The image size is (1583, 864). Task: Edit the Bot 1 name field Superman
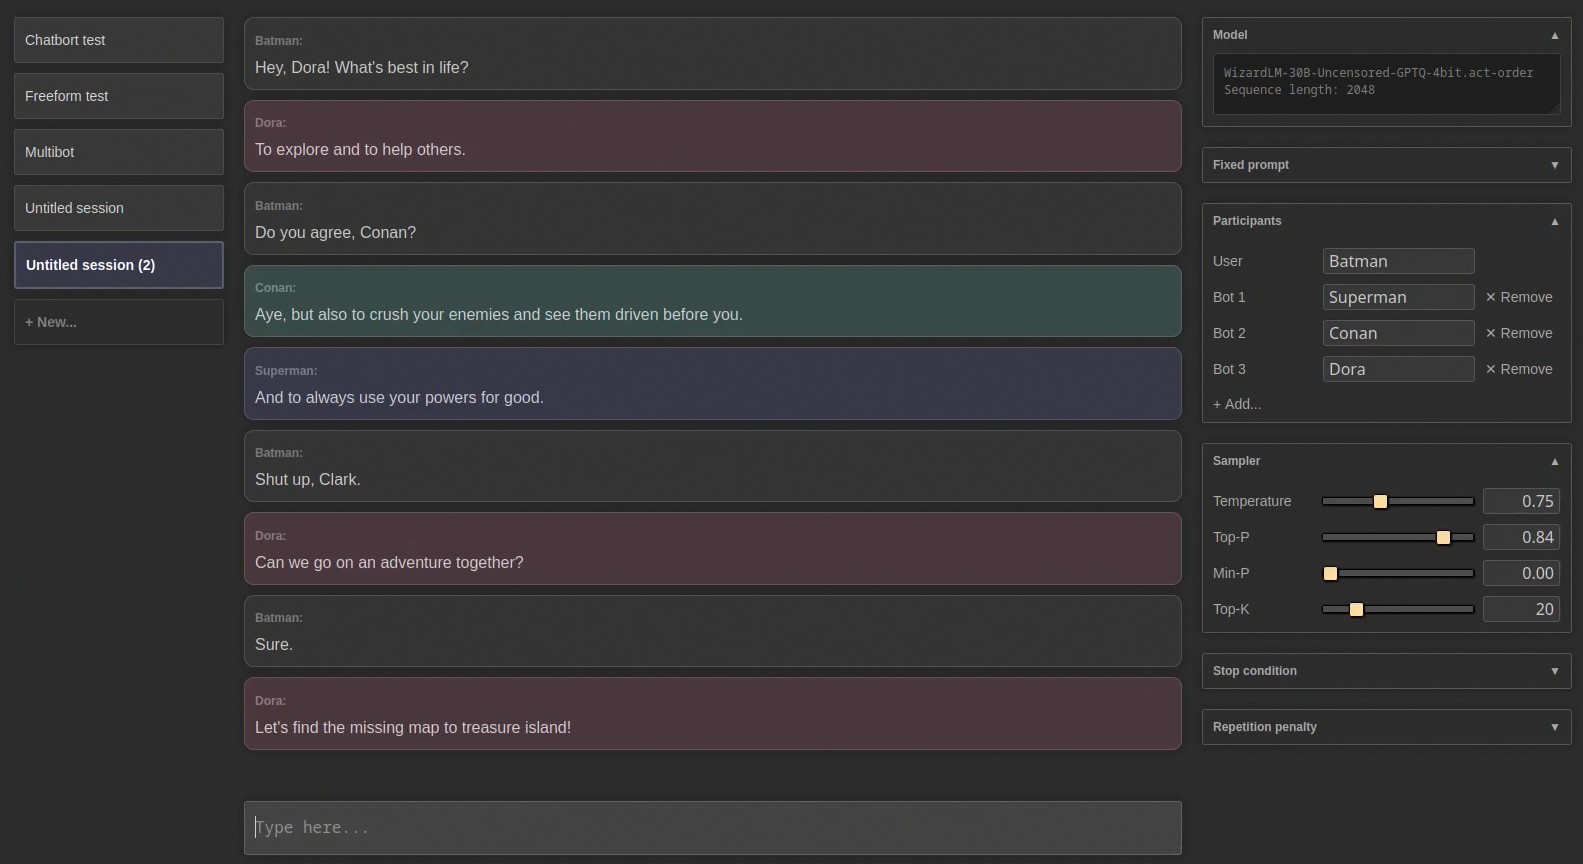pyautogui.click(x=1398, y=297)
